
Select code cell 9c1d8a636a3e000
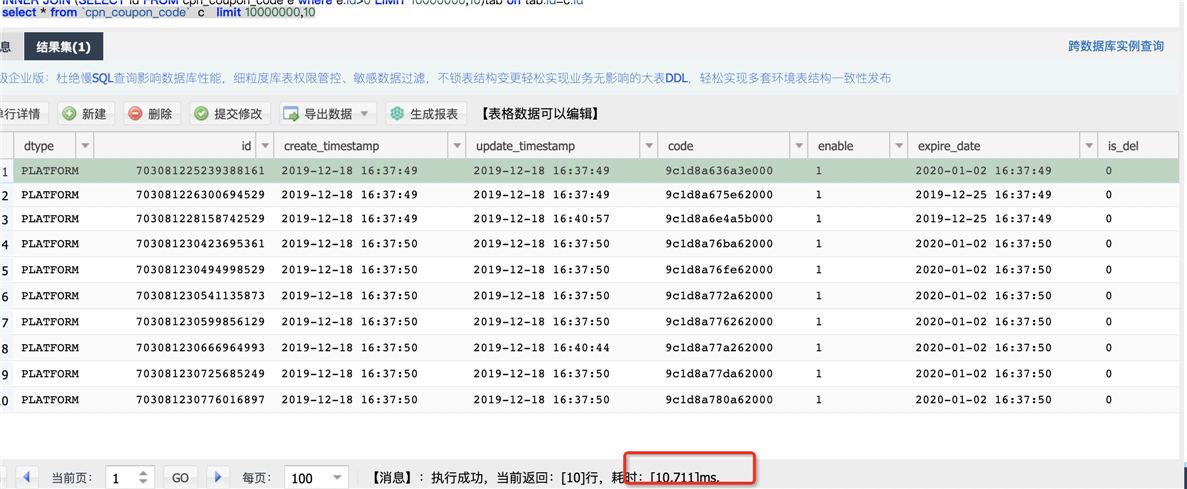click(x=719, y=171)
